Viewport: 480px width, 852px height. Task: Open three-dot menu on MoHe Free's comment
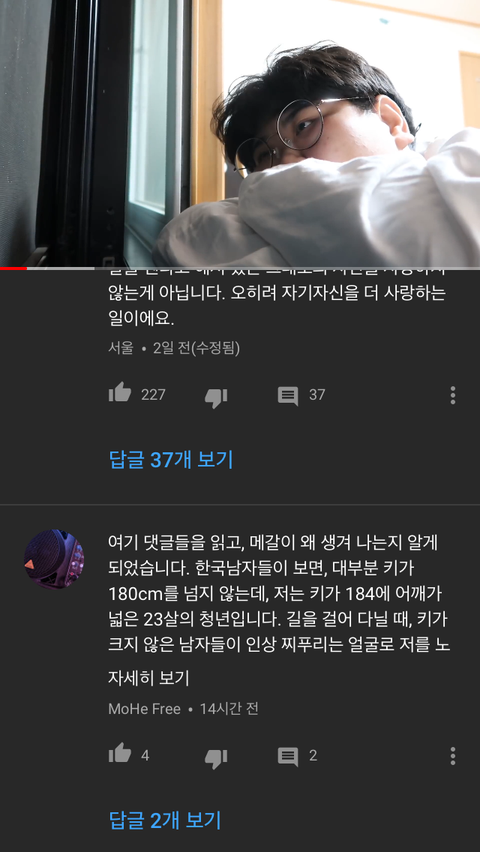[x=452, y=756]
